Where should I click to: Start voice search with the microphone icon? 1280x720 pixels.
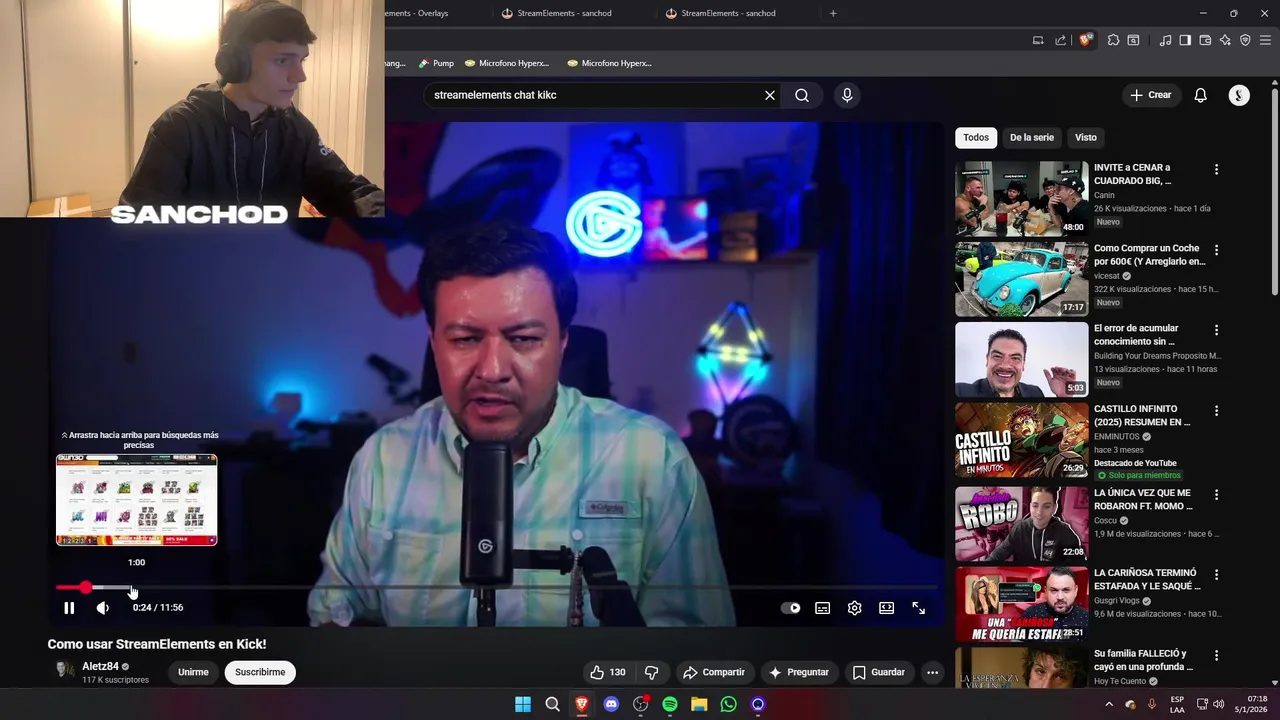(847, 95)
